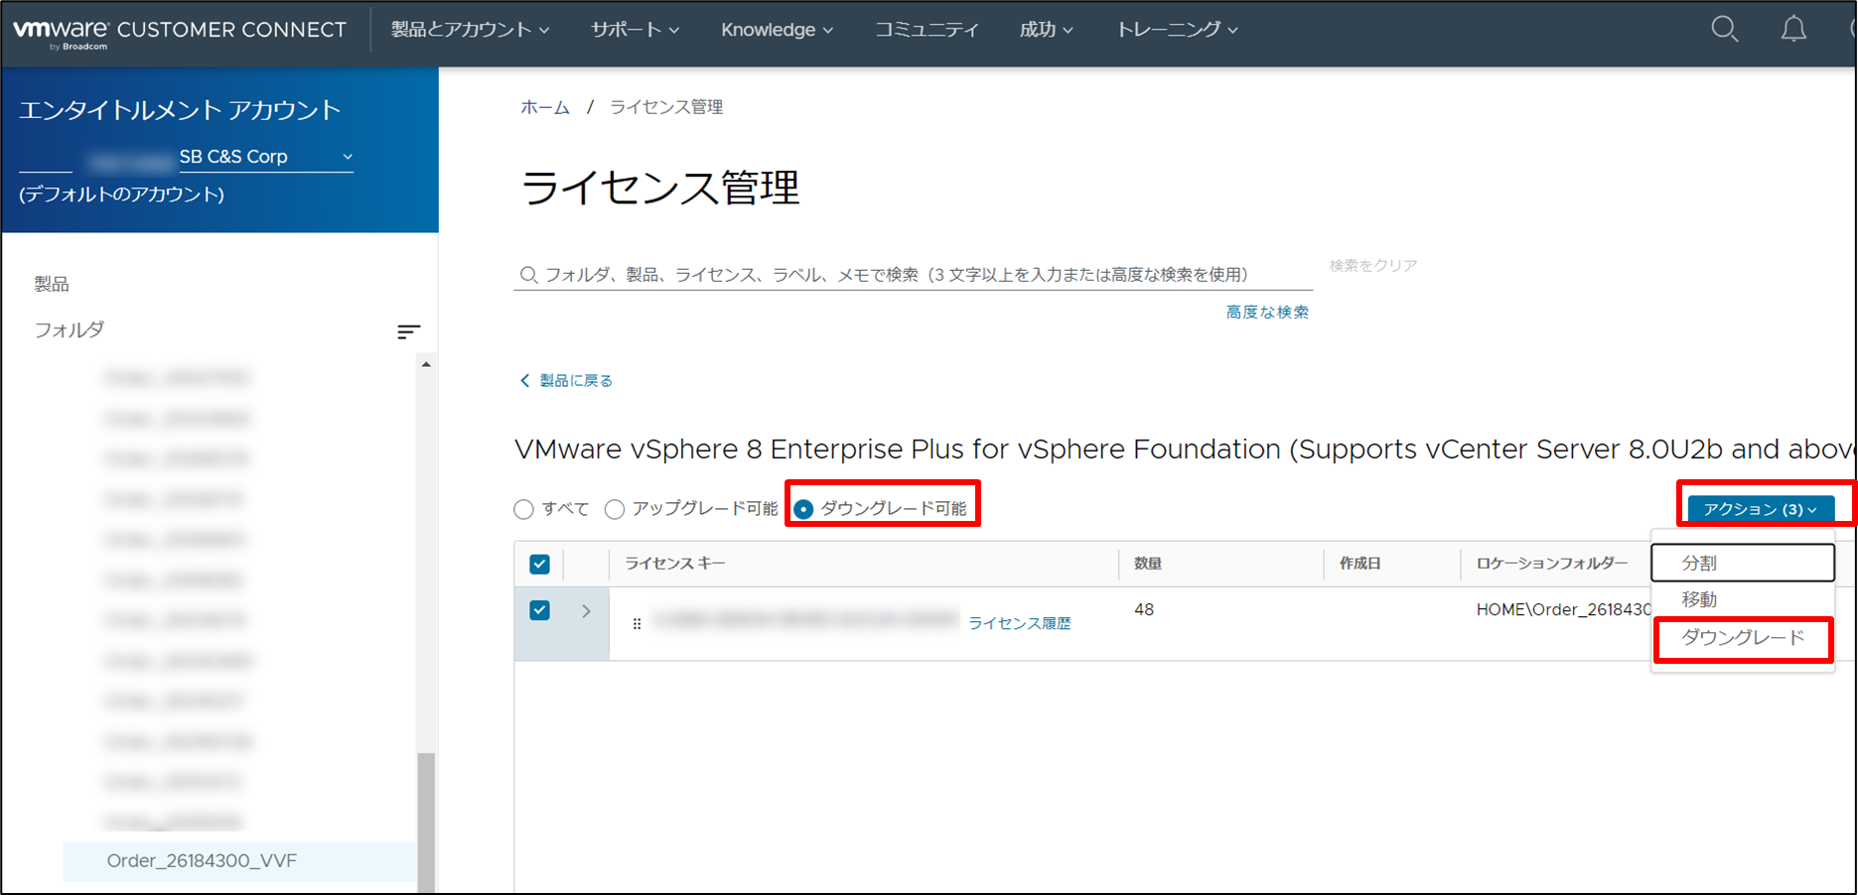This screenshot has height=895, width=1858.
Task: Open the アクション (3) dropdown button
Action: click(x=1761, y=509)
